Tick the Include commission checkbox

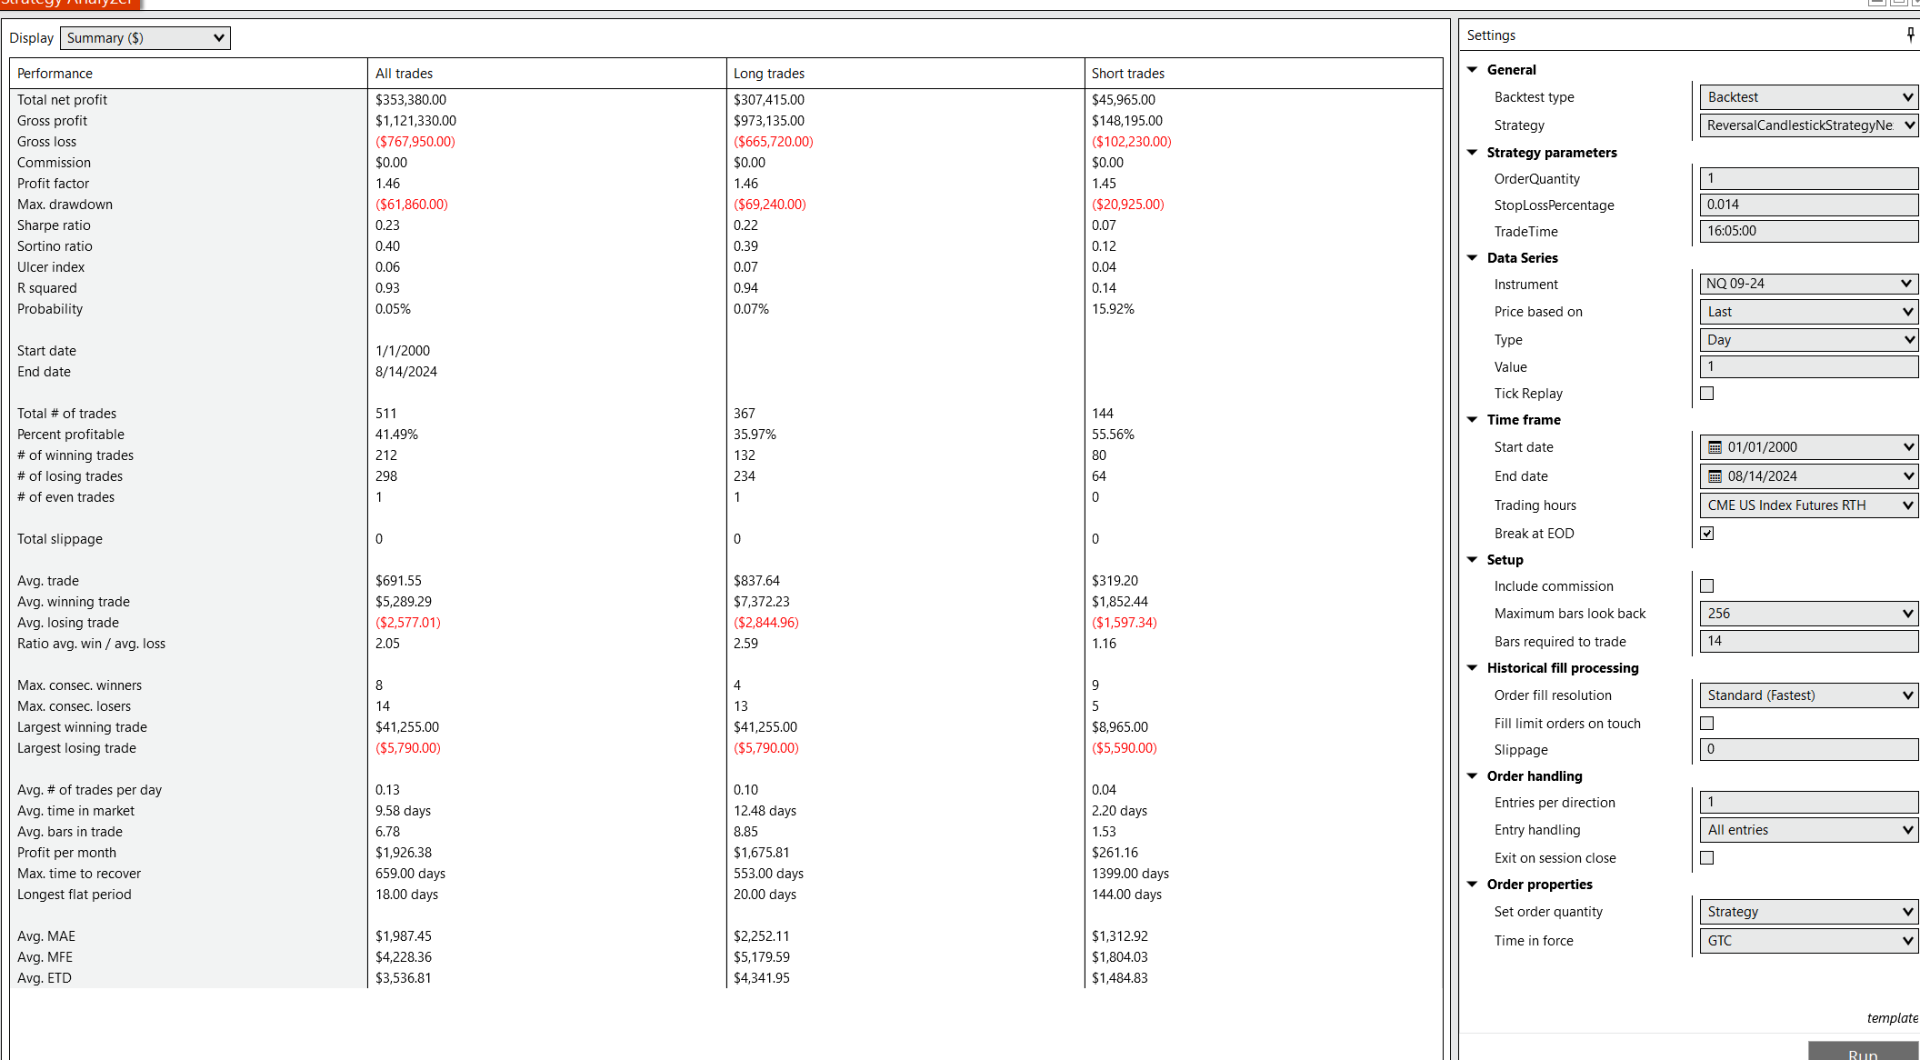pos(1707,586)
